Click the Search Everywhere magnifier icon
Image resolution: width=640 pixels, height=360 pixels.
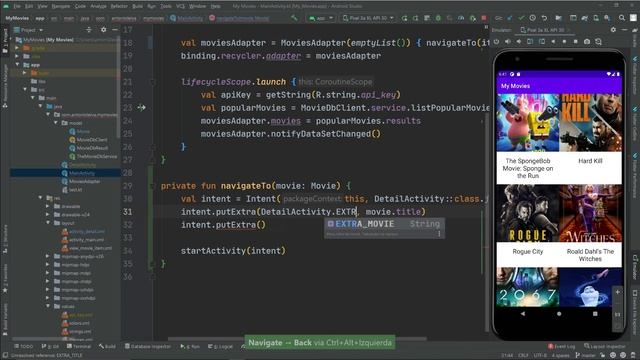tap(622, 18)
